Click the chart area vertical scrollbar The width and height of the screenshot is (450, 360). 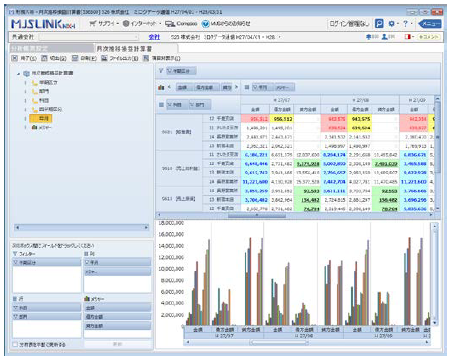(434, 274)
